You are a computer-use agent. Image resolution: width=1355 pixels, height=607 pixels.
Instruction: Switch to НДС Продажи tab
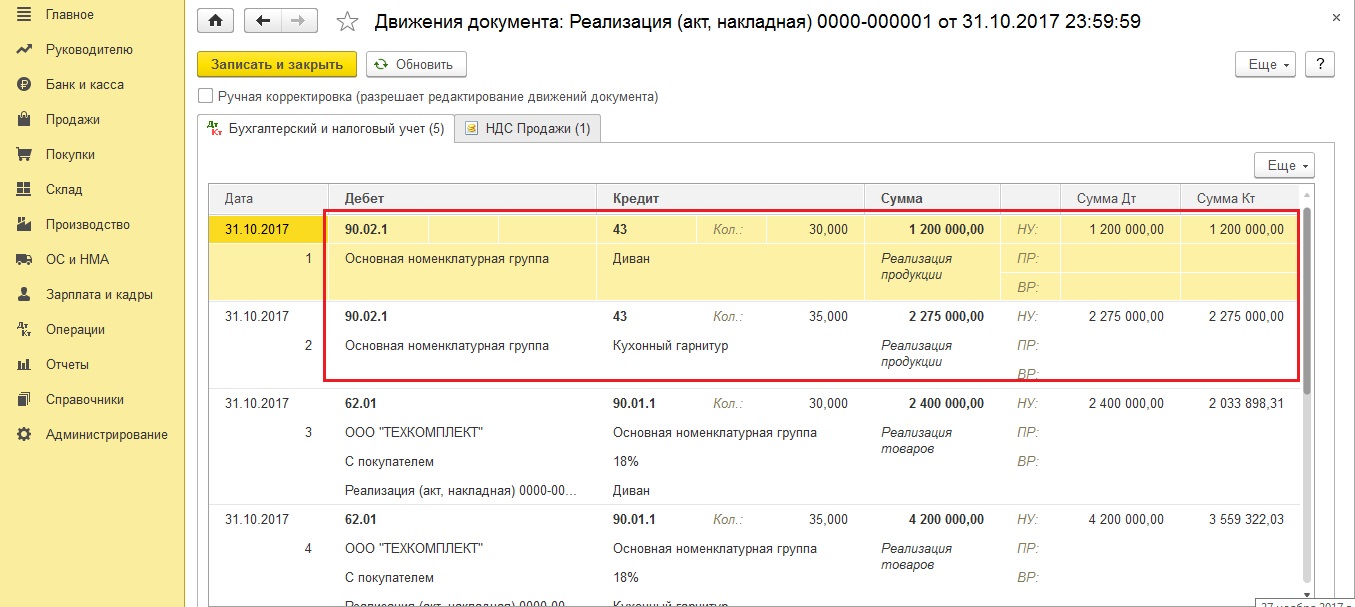click(x=528, y=128)
